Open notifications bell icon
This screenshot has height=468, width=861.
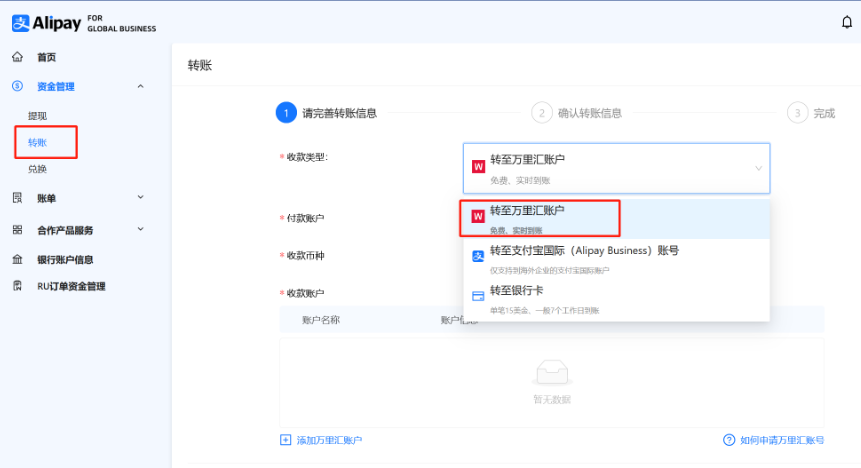(847, 22)
